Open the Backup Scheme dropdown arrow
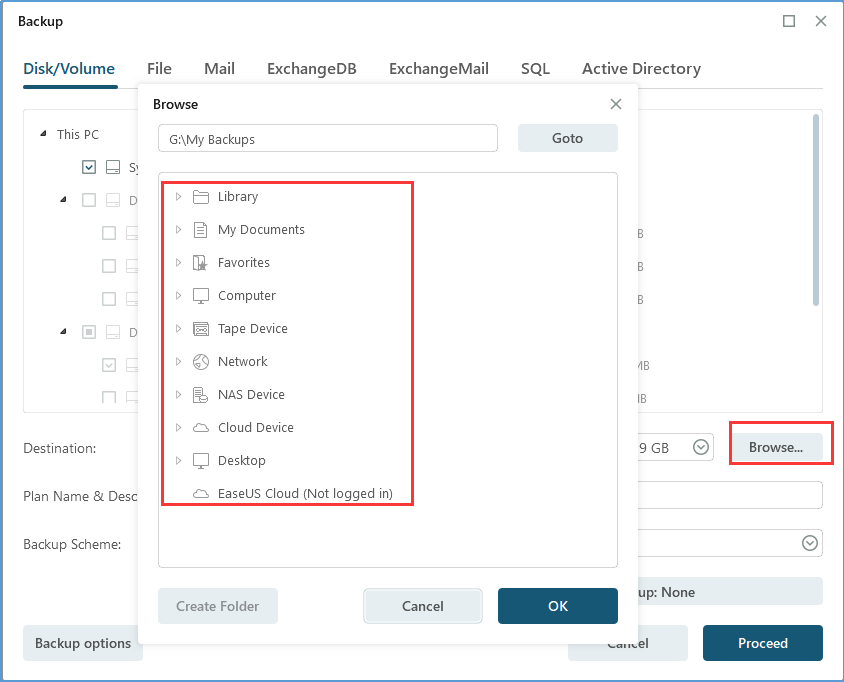 810,543
